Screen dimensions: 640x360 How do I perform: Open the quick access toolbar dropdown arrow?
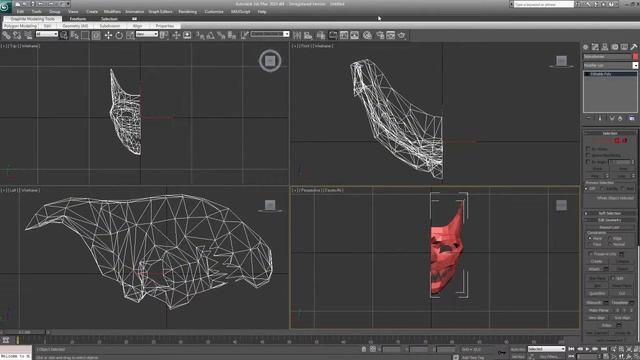(68, 4)
